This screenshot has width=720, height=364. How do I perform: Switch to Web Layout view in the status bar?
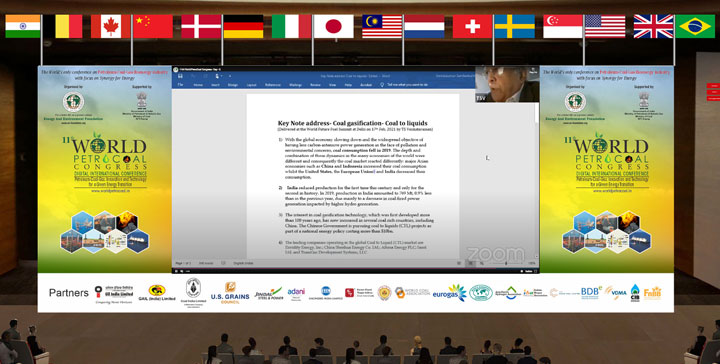click(481, 263)
